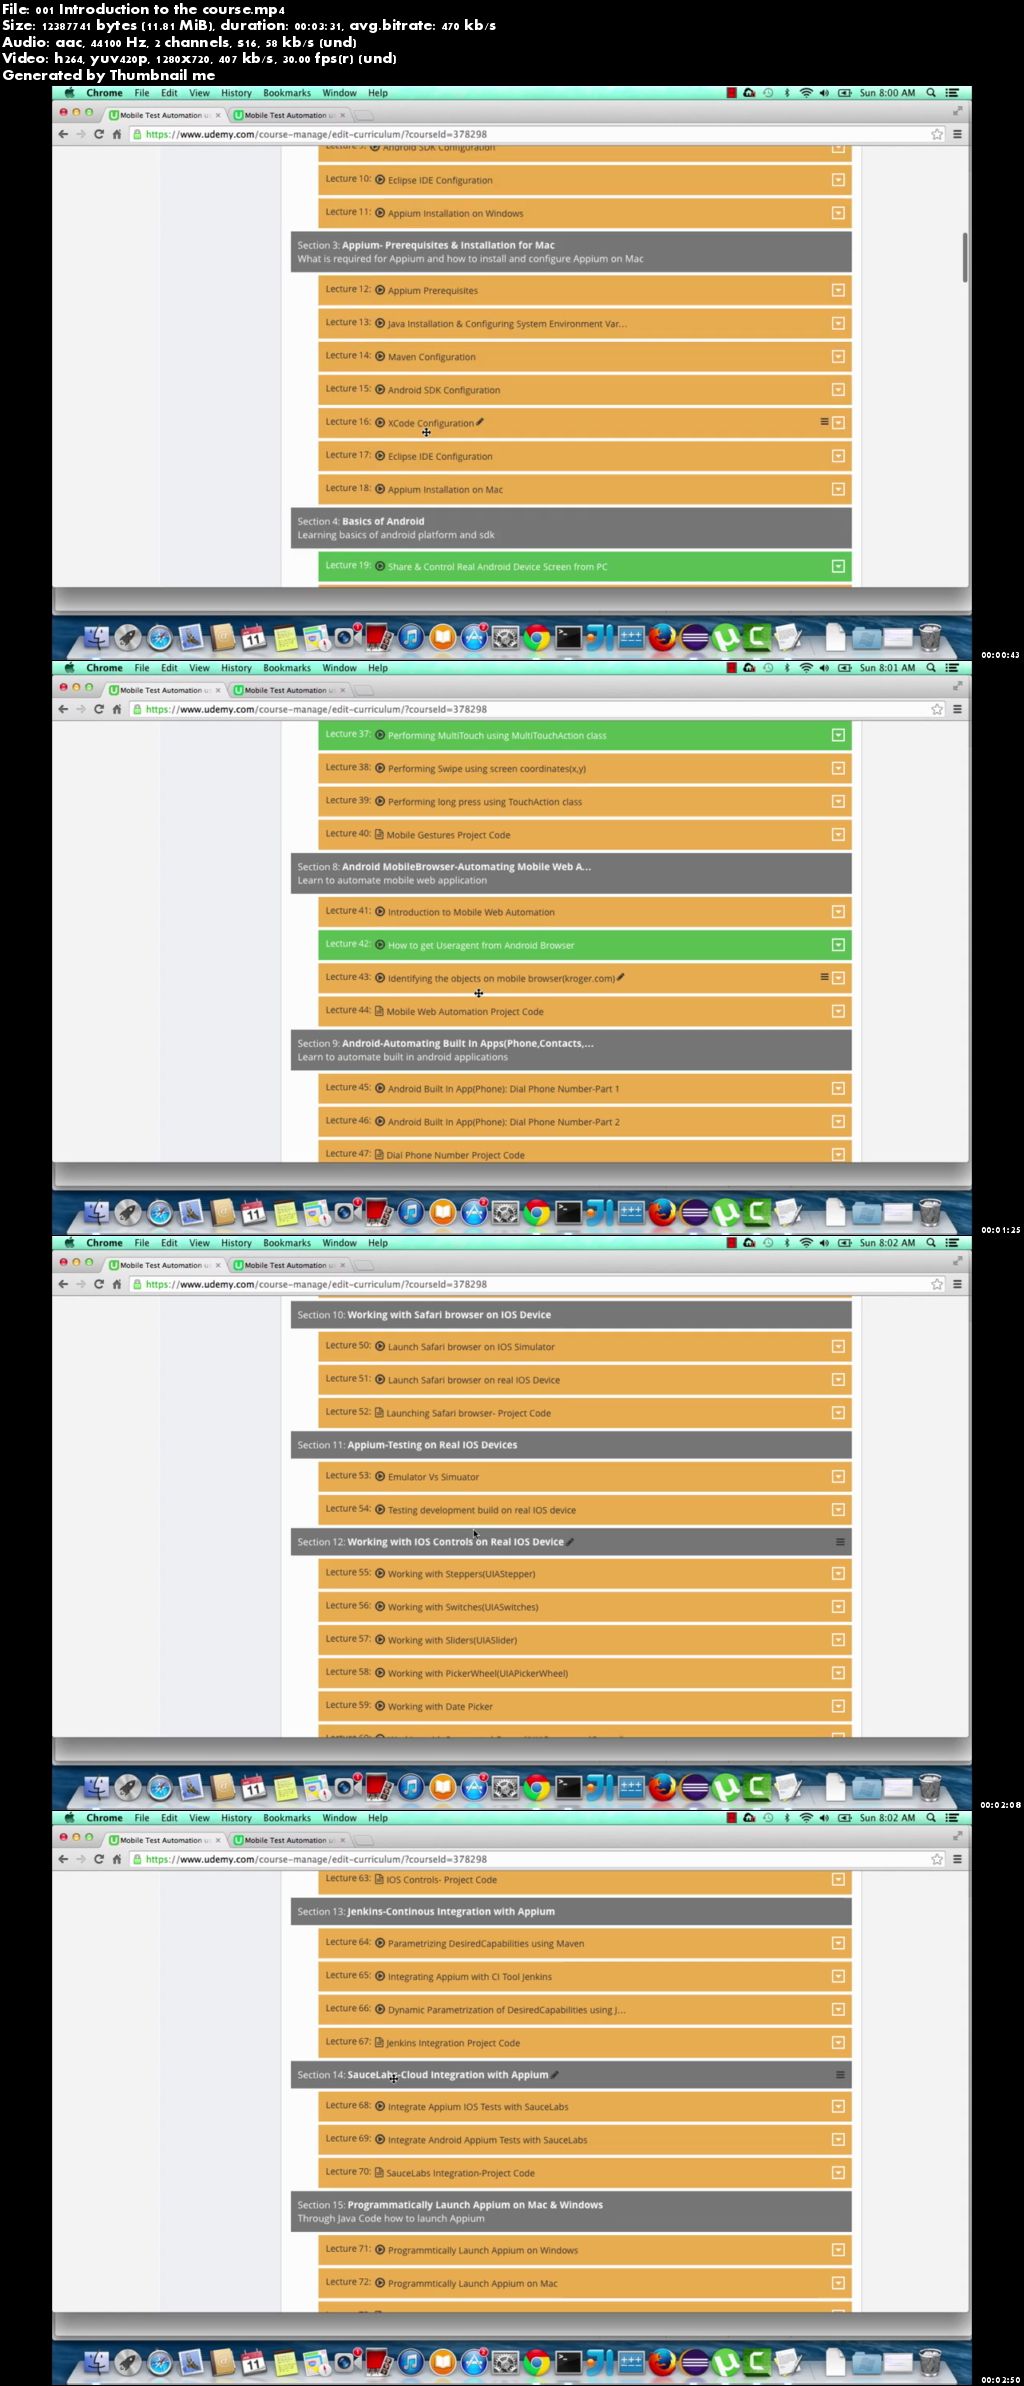Screen dimensions: 1024x2386
Task: Click lecture title Testing development build on real IOS device
Action: tap(482, 1510)
